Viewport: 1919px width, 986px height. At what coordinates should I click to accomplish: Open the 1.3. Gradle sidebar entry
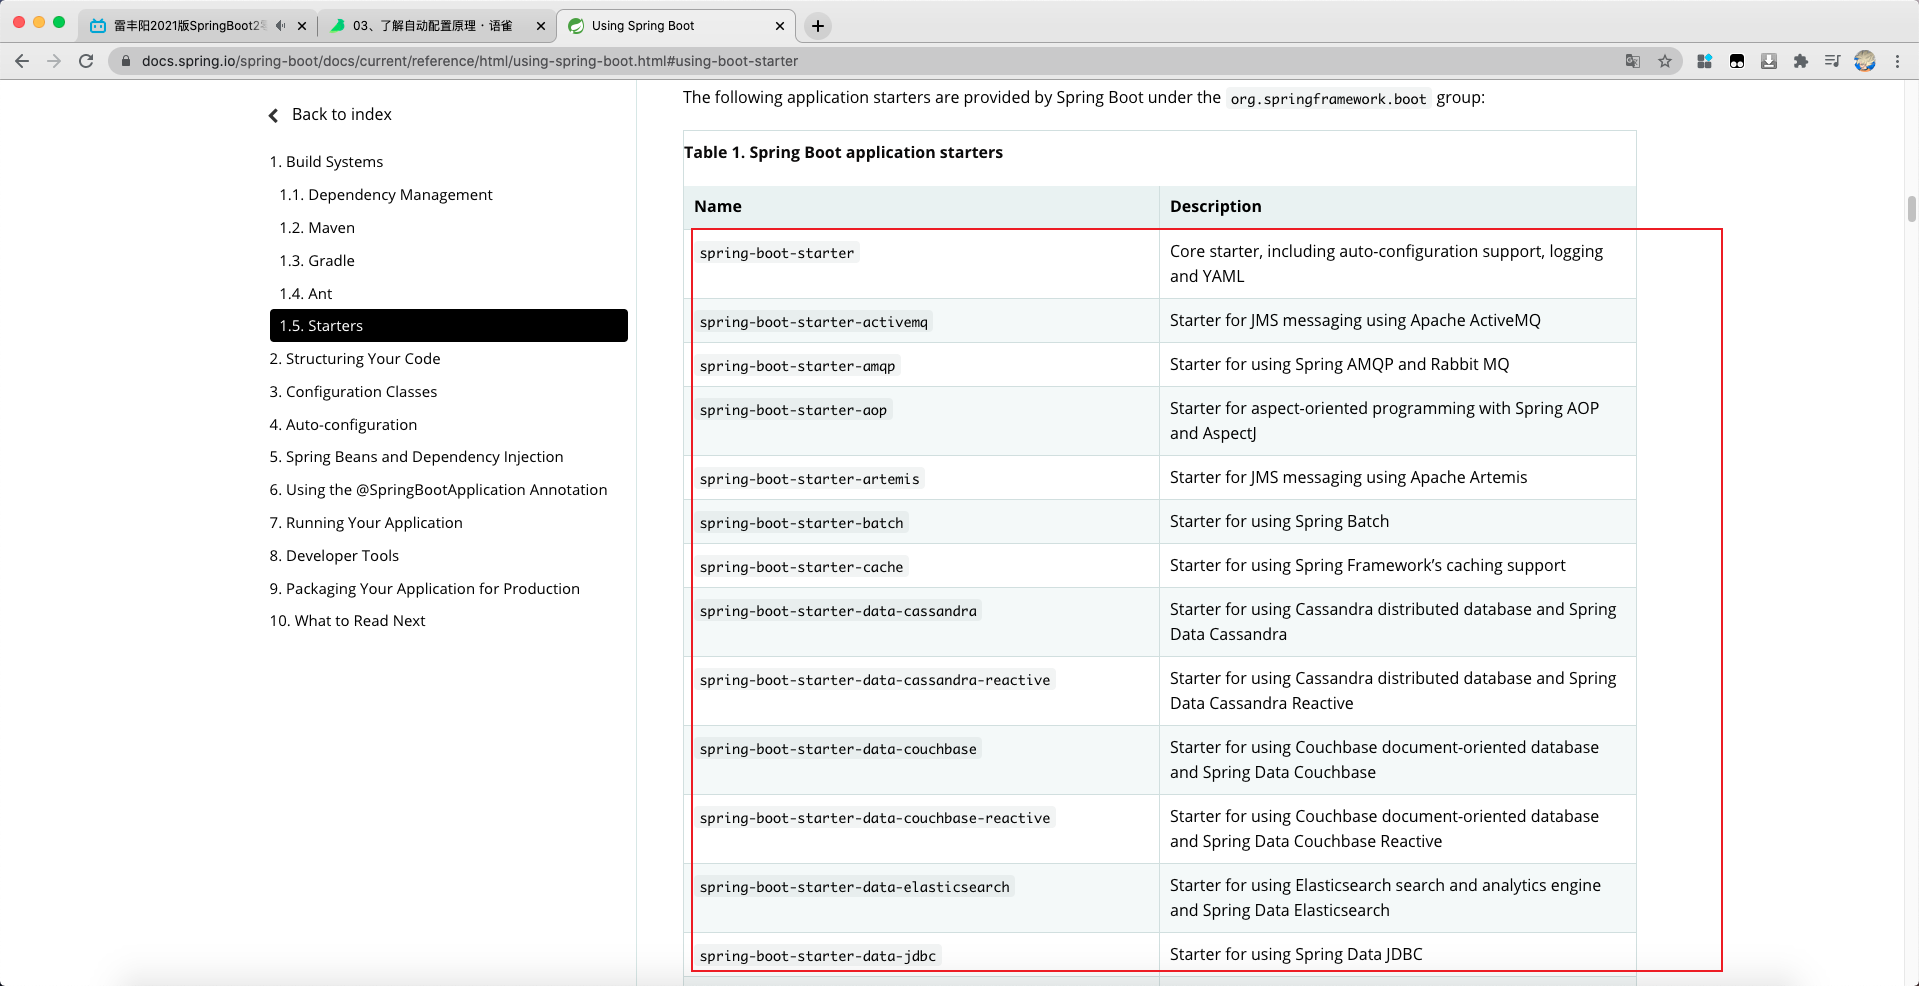pos(317,261)
